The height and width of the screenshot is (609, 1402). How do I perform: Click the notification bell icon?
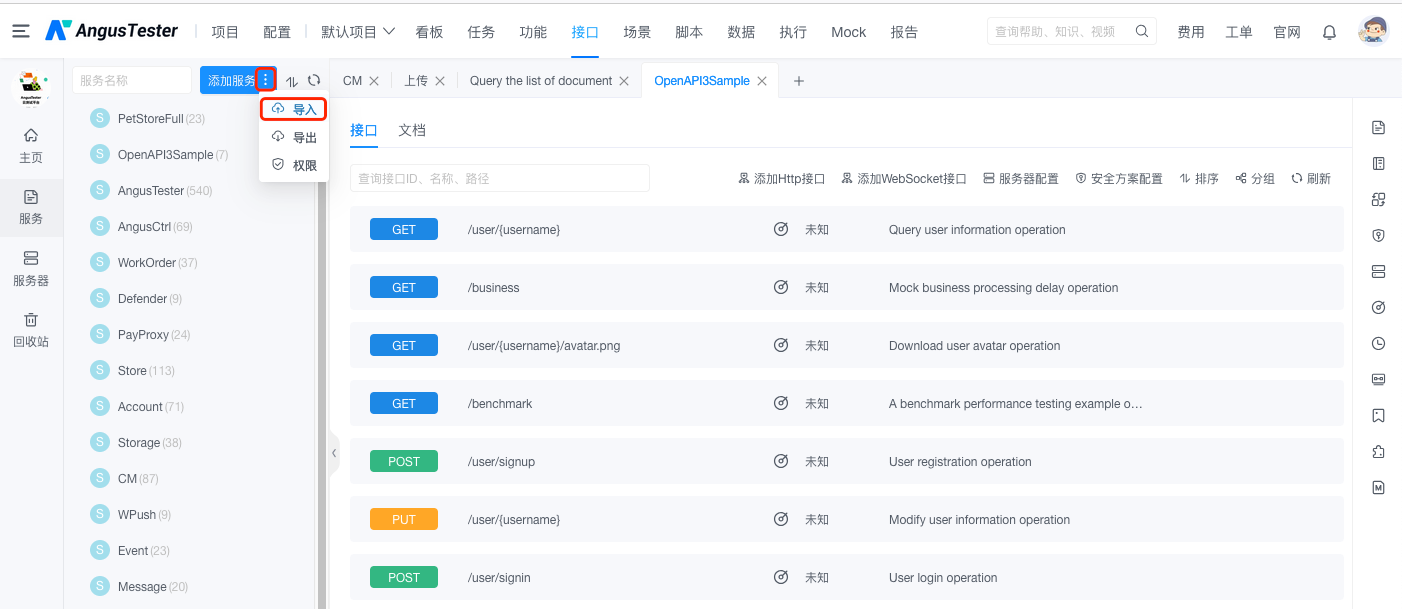[x=1329, y=32]
